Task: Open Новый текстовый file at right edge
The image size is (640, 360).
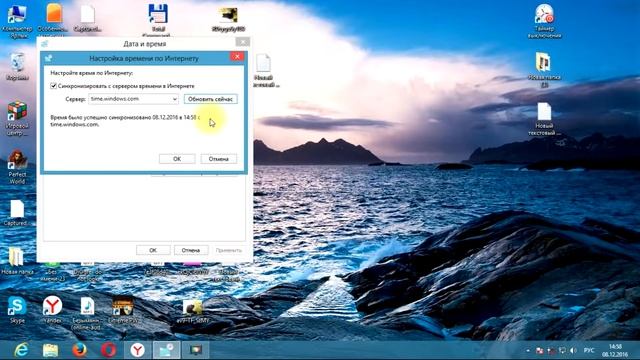Action: [544, 111]
